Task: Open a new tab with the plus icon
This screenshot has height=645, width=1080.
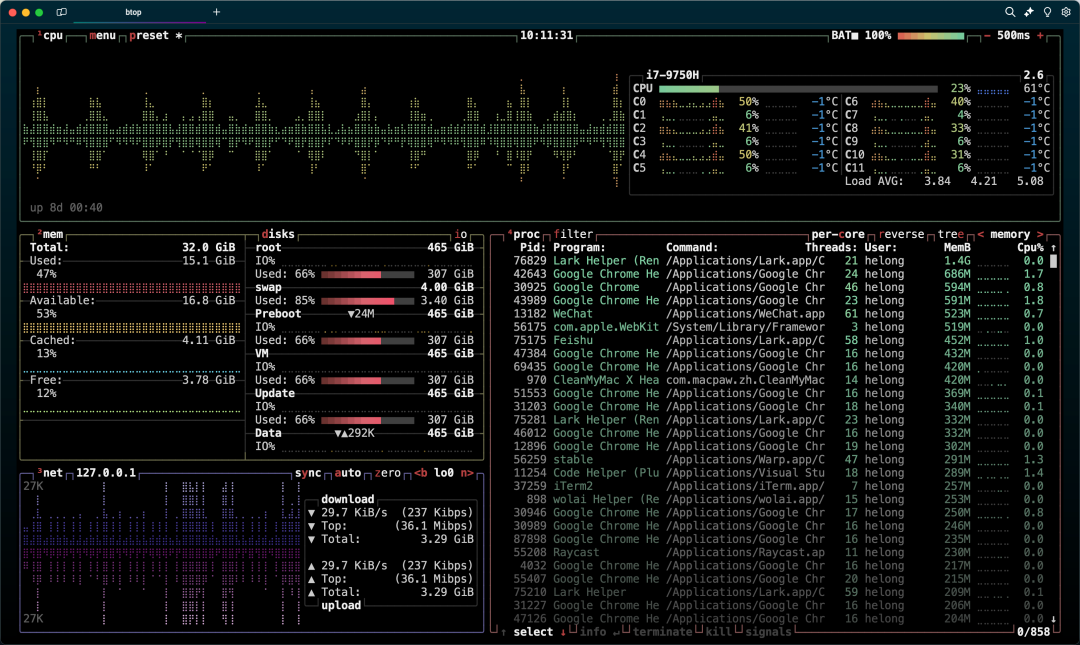Action: pos(216,12)
